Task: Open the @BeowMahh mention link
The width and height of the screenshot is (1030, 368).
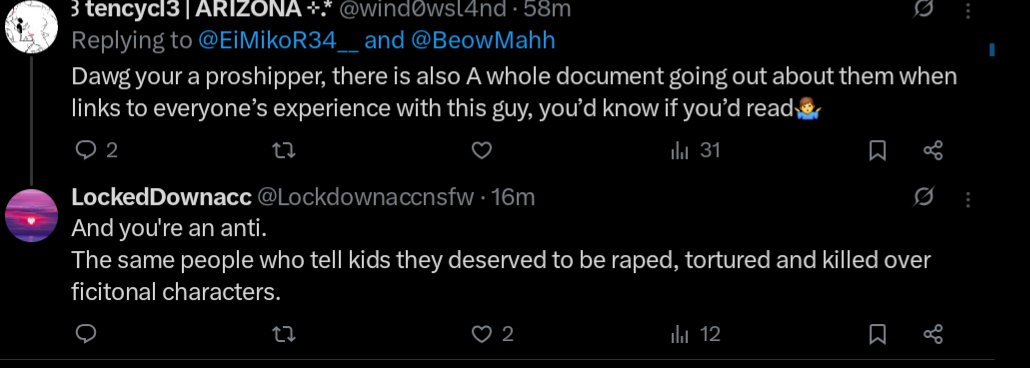Action: coord(483,41)
